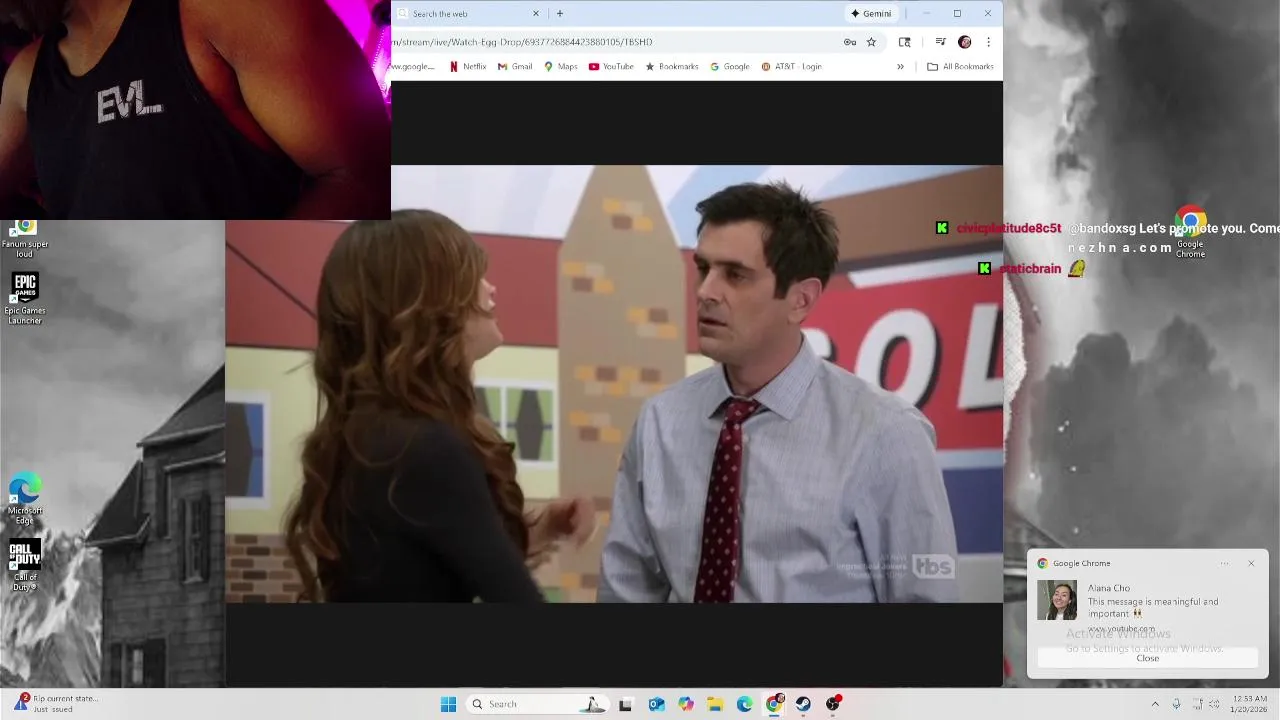Open Google Chrome desktop shortcut
The height and width of the screenshot is (720, 1280).
1190,233
